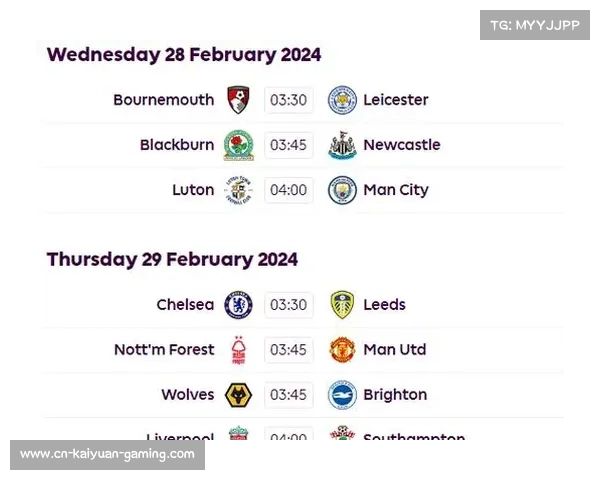Click the Leicester club crest
The image size is (600, 480).
coord(342,100)
